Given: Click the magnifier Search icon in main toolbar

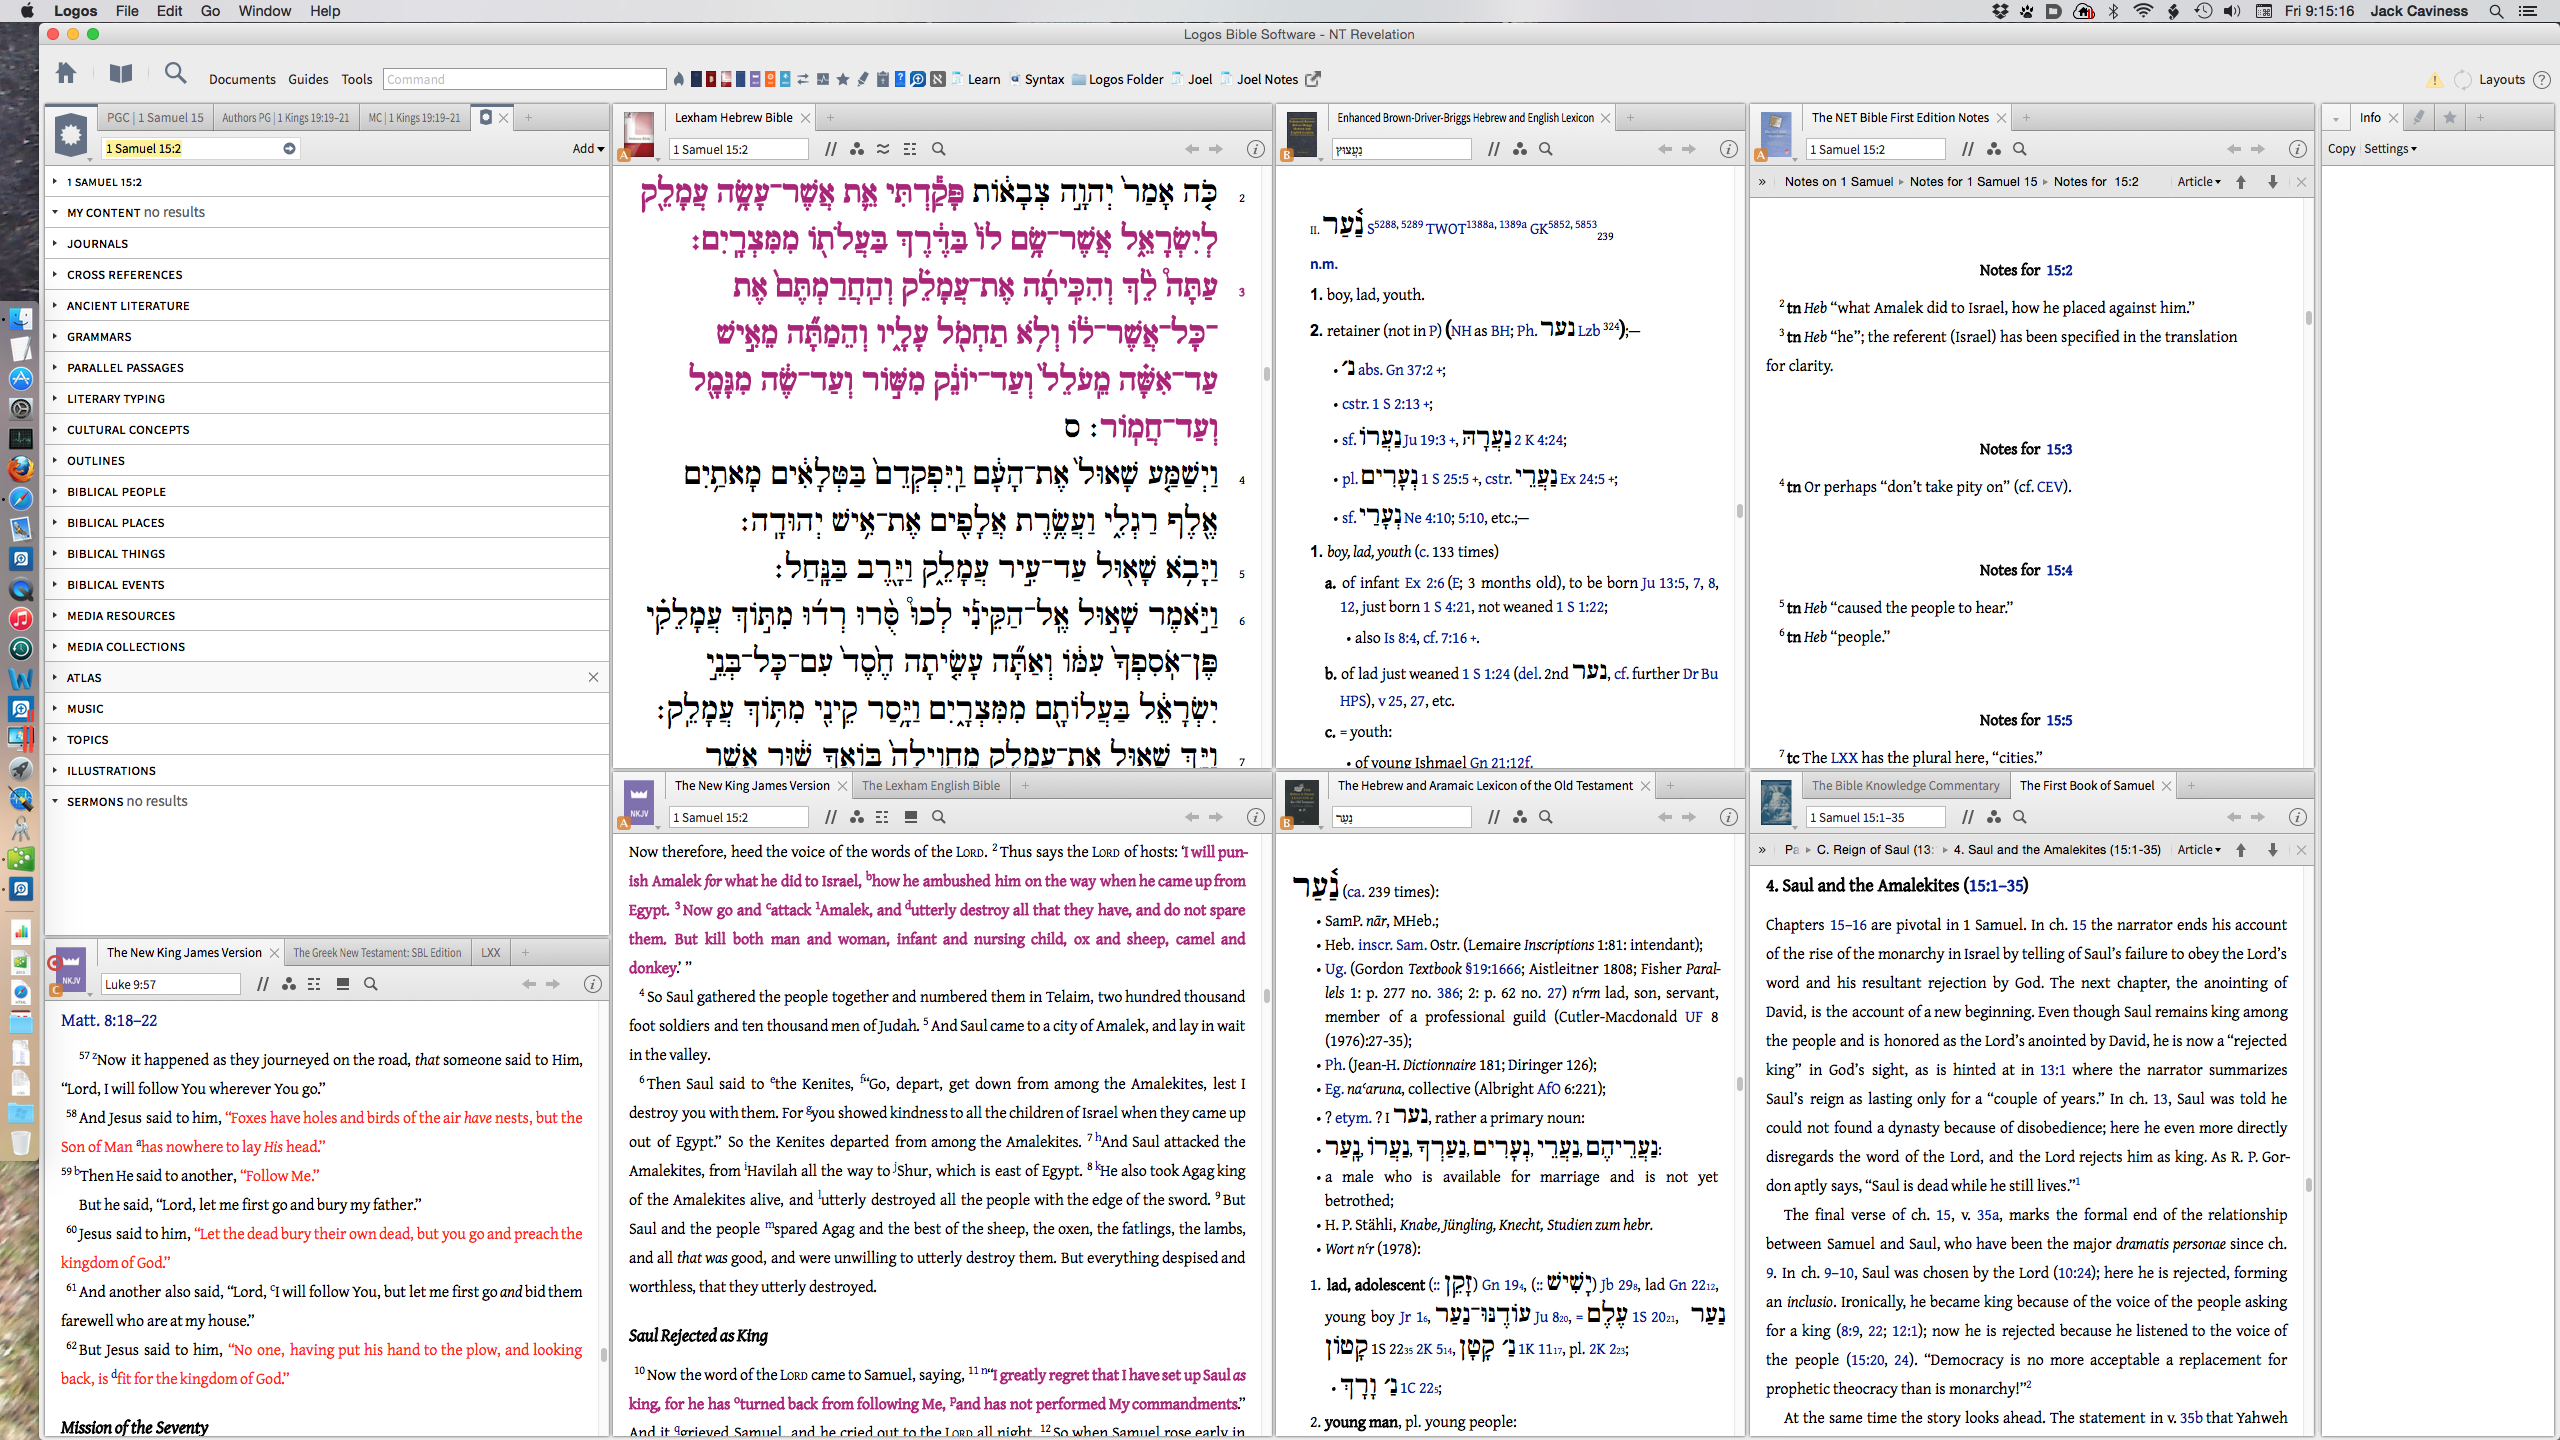Looking at the screenshot, I should (x=175, y=73).
